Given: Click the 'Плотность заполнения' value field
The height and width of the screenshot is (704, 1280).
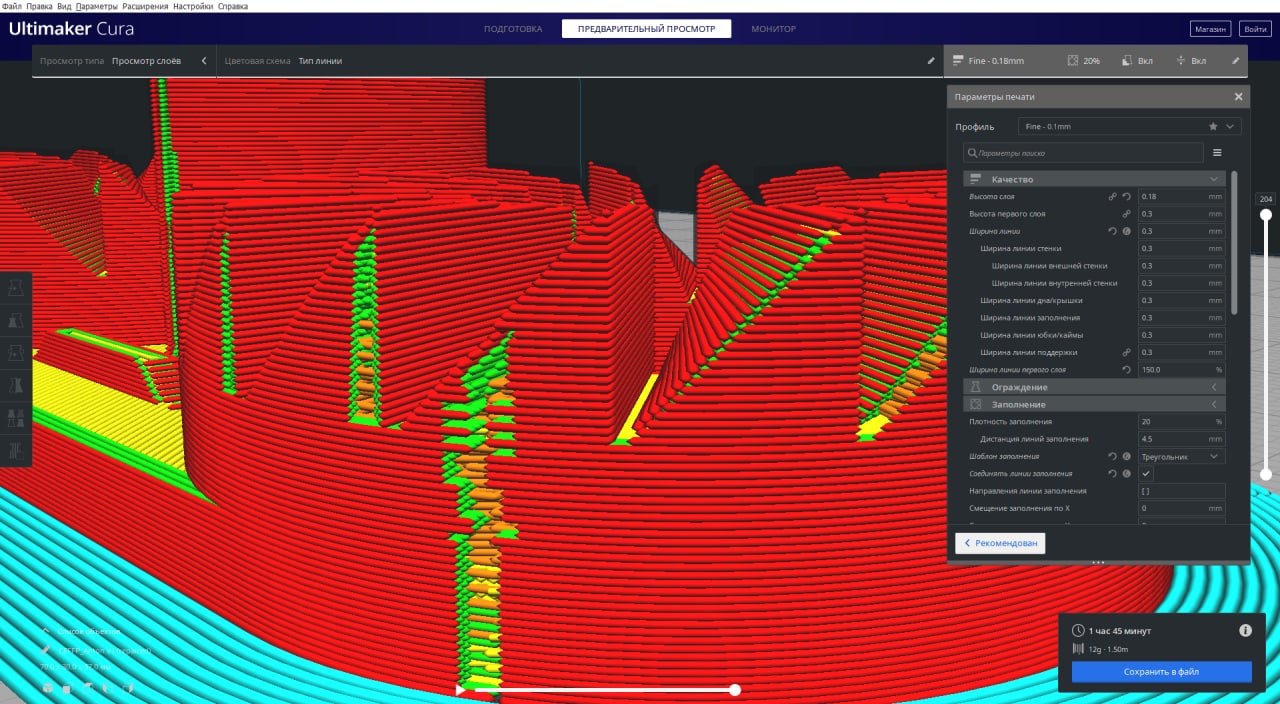Looking at the screenshot, I should [1182, 421].
